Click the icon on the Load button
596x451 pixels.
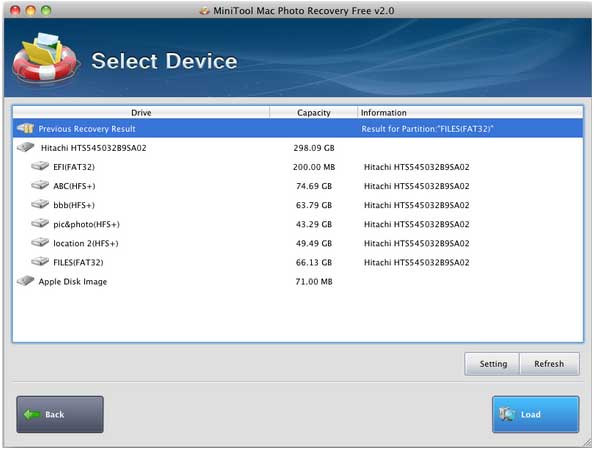(x=507, y=414)
